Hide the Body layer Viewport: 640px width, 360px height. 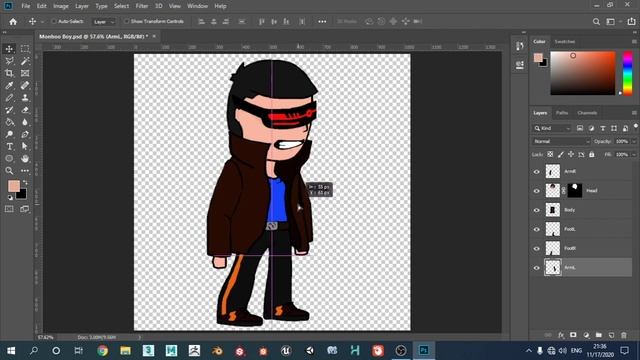pyautogui.click(x=537, y=210)
